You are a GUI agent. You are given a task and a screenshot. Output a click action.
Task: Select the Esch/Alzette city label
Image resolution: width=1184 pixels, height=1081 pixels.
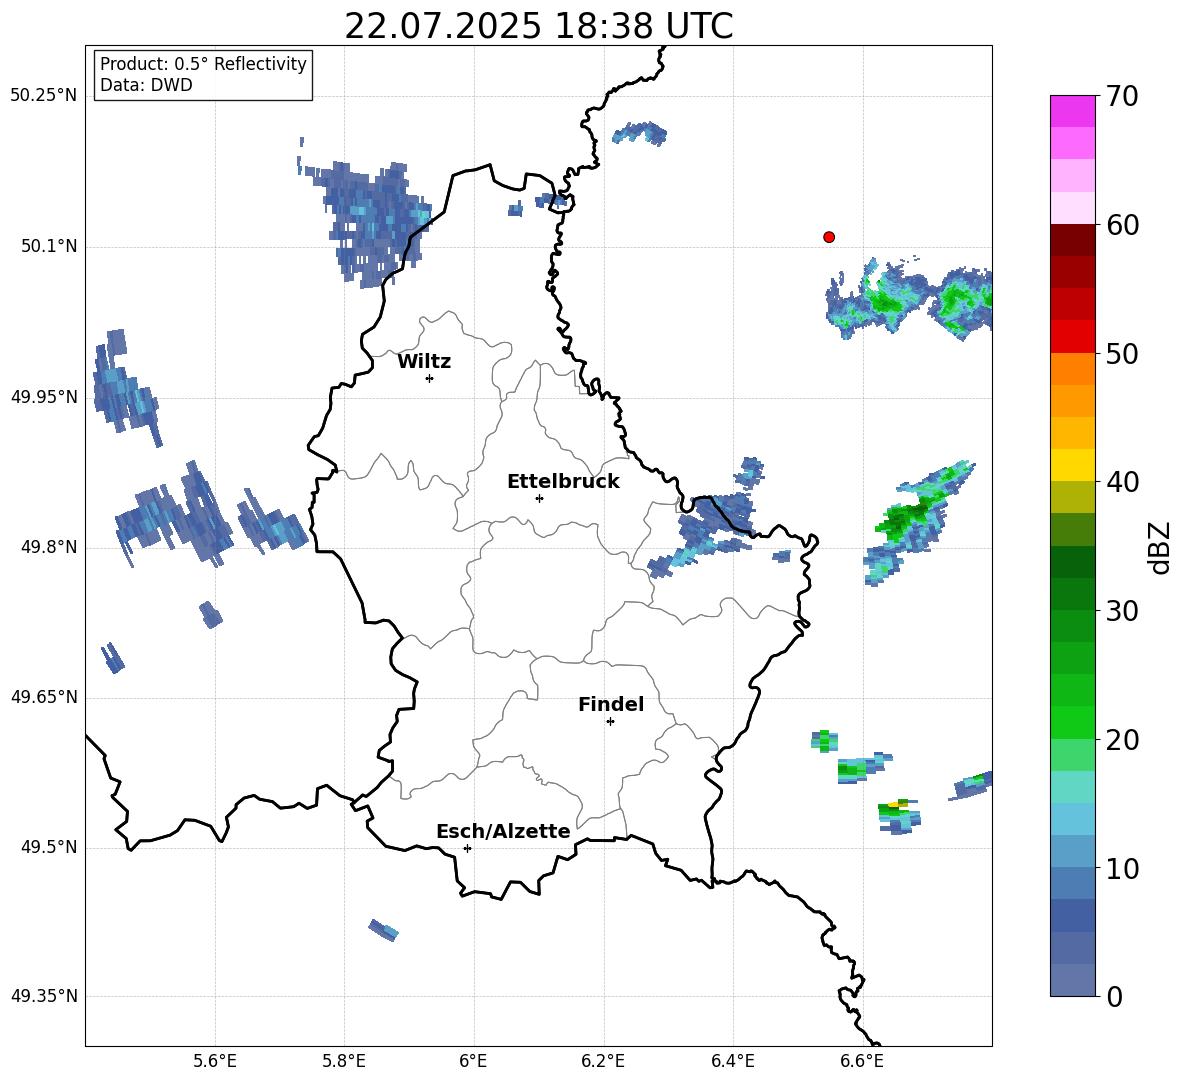pos(503,831)
